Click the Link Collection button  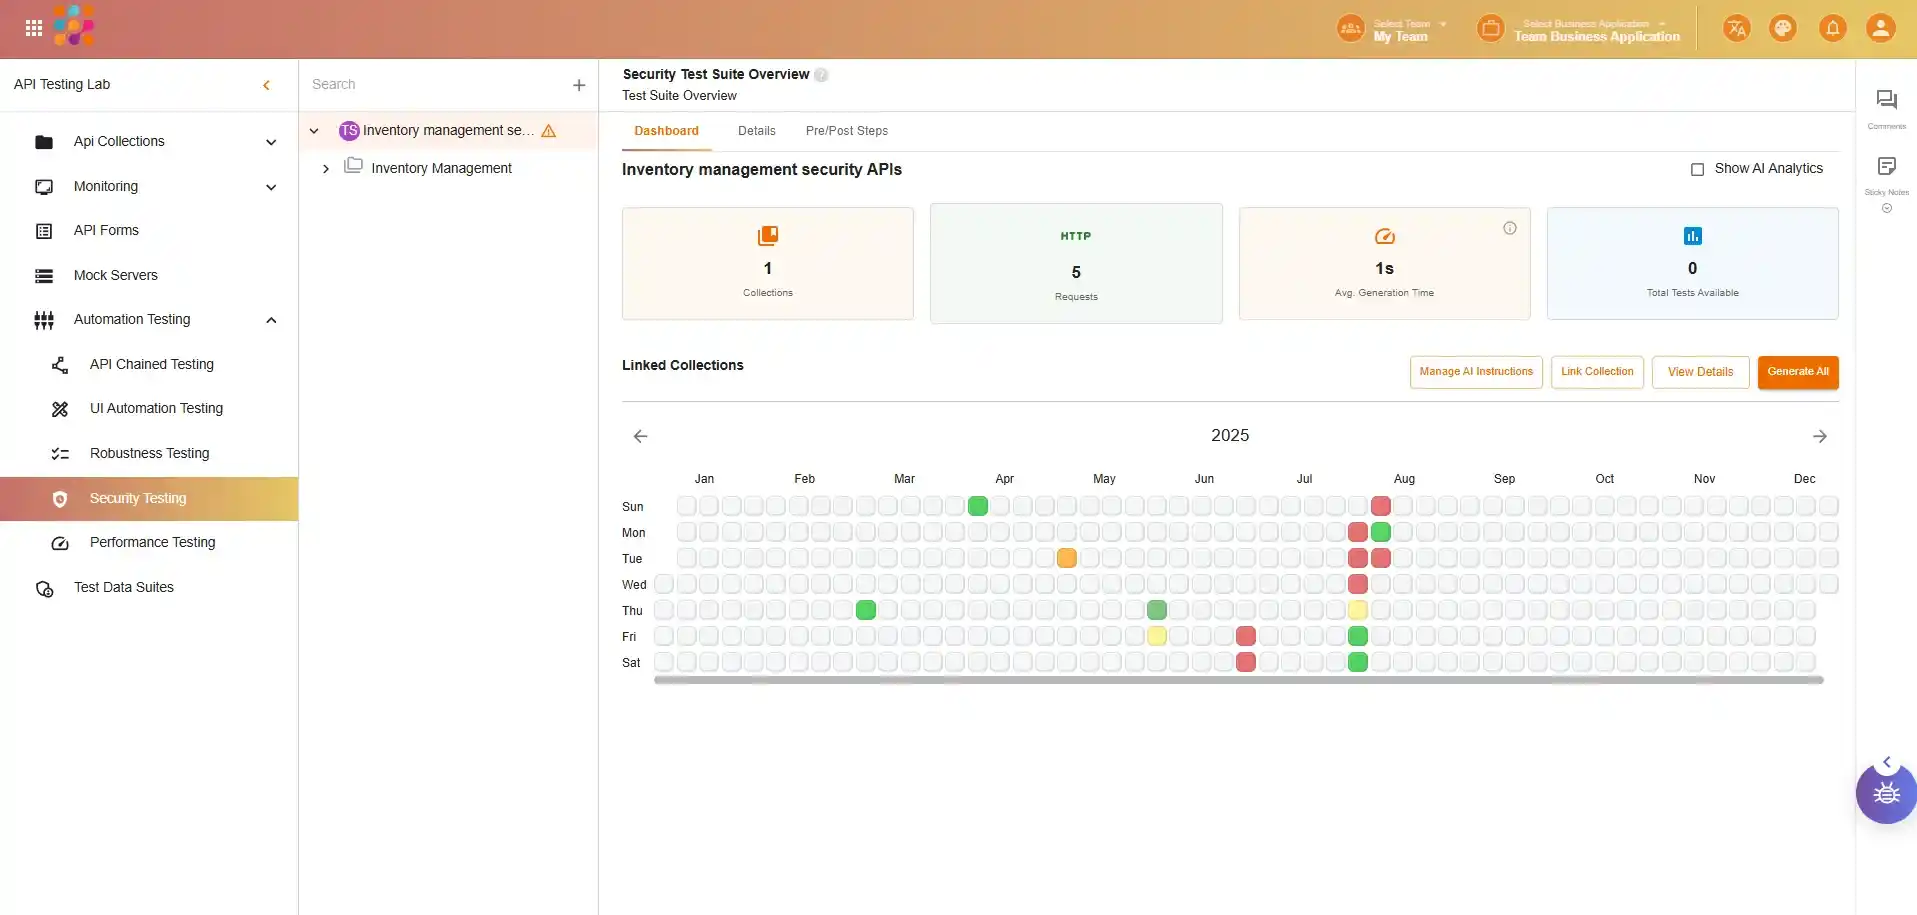[x=1596, y=372]
